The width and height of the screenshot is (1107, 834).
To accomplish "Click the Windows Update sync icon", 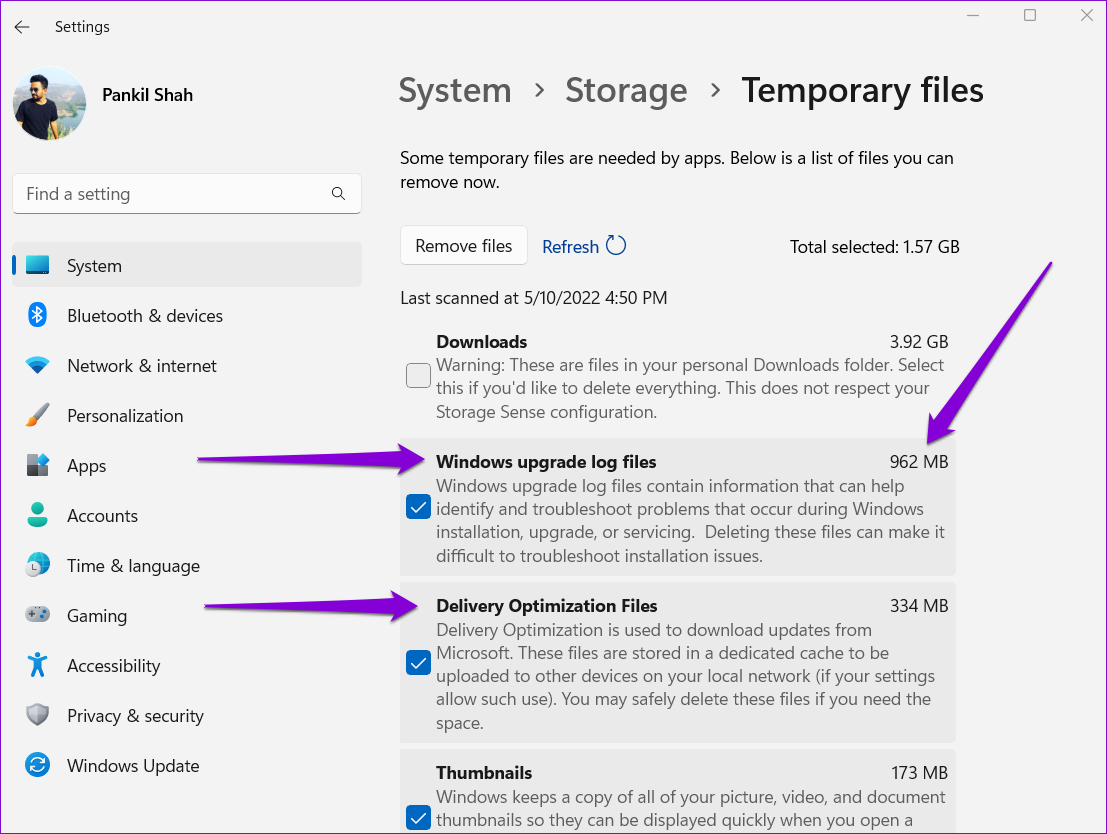I will point(37,765).
